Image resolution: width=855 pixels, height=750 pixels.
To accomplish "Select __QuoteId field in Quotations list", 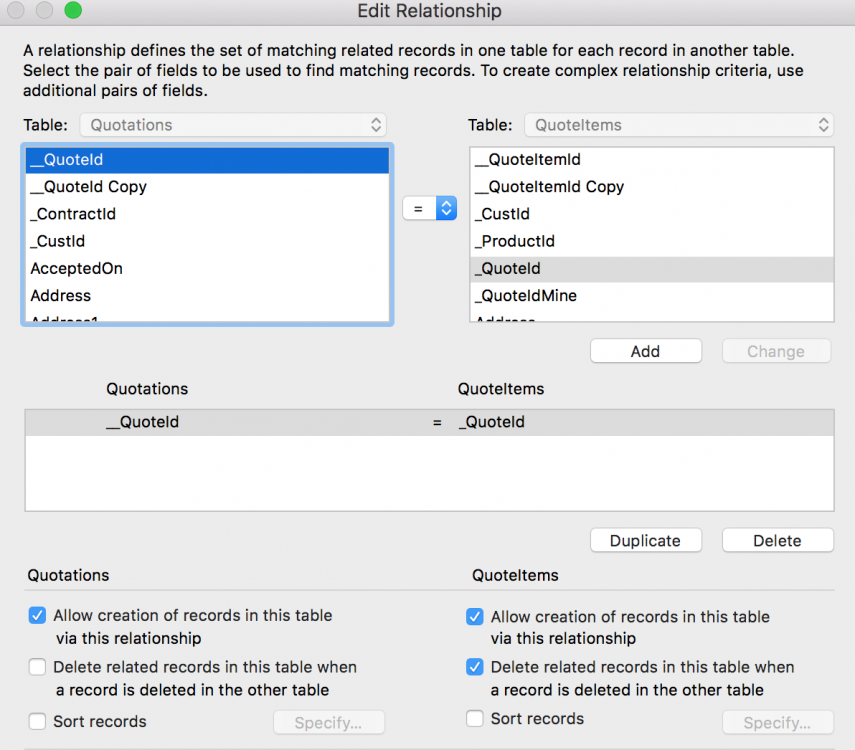I will [x=208, y=160].
